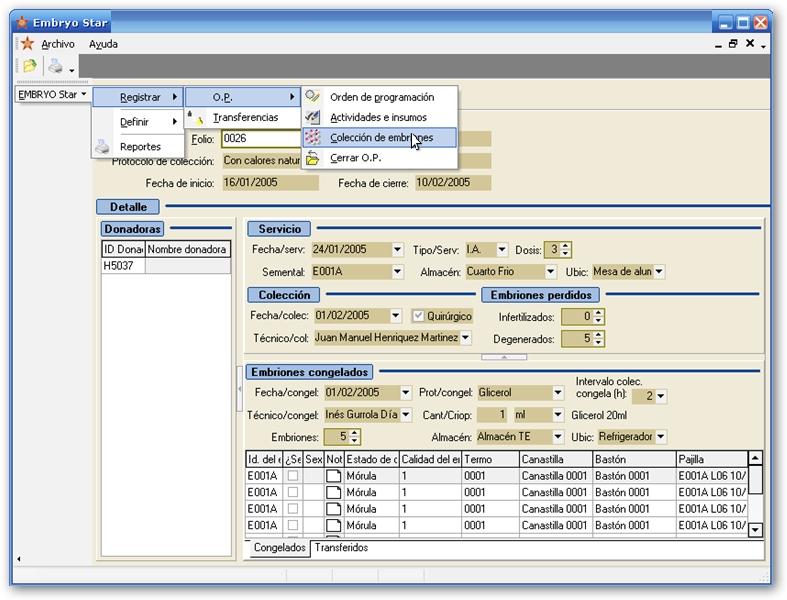The image size is (787, 600).
Task: Open the EMBRYO Star dropdown button
Action: coord(52,94)
